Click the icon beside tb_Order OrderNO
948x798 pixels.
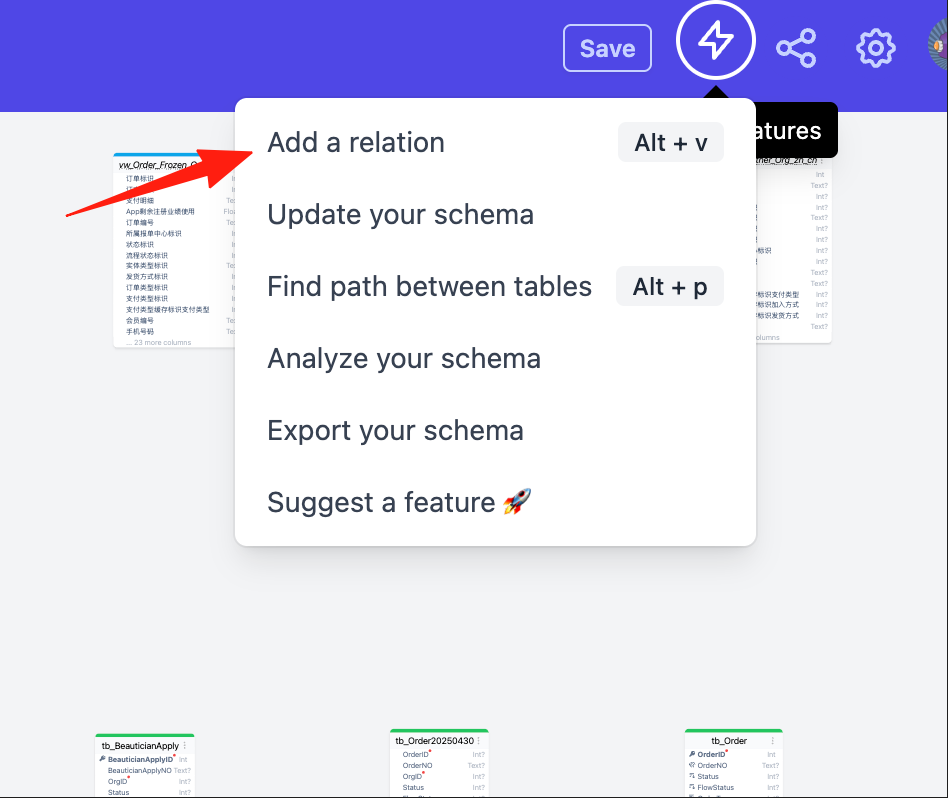[692, 765]
